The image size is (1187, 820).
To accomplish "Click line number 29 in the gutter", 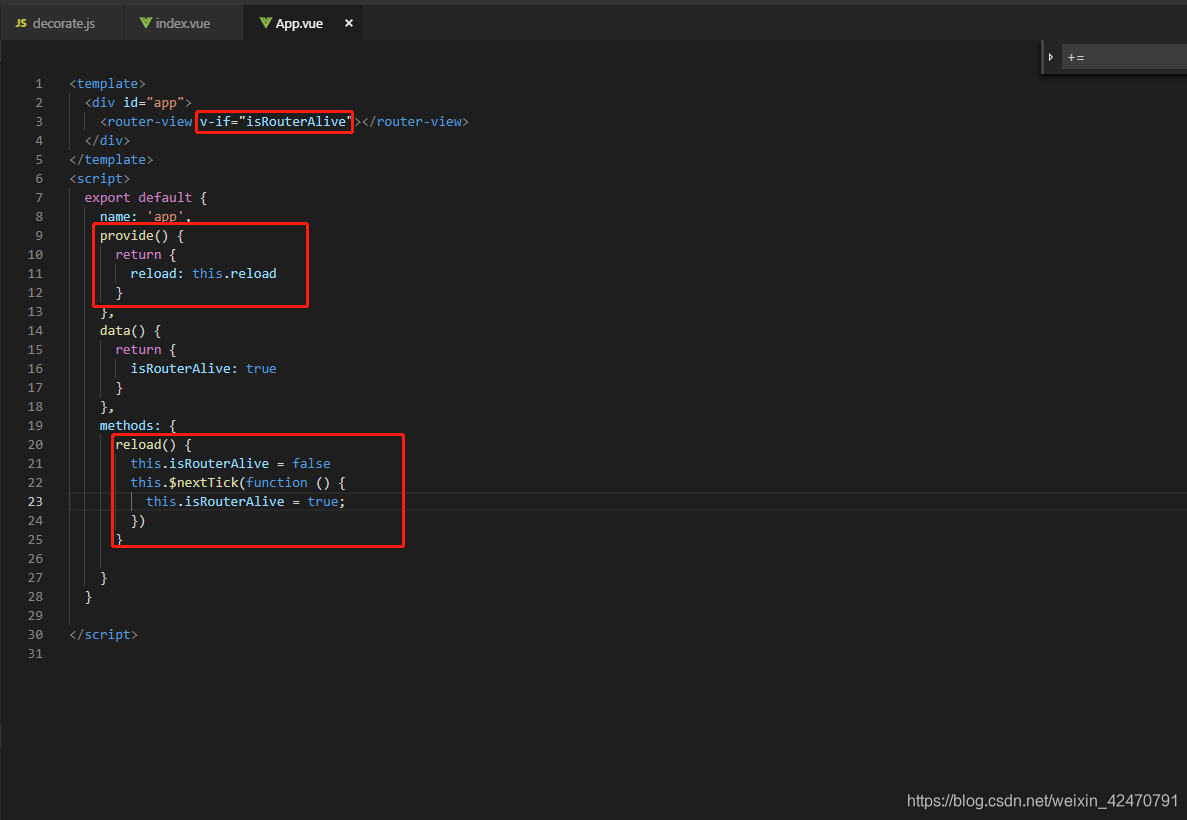I will click(x=36, y=616).
